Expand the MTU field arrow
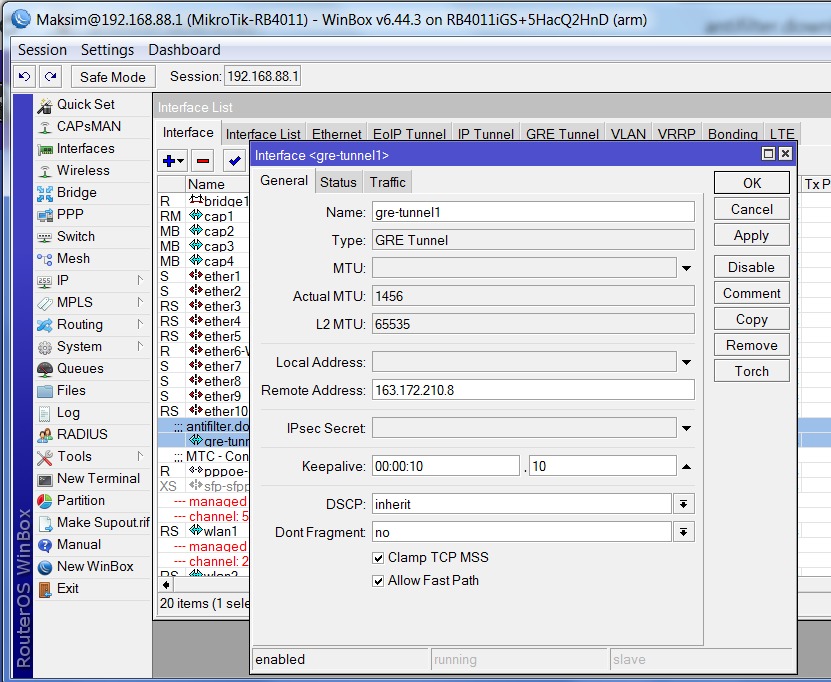 coord(686,268)
